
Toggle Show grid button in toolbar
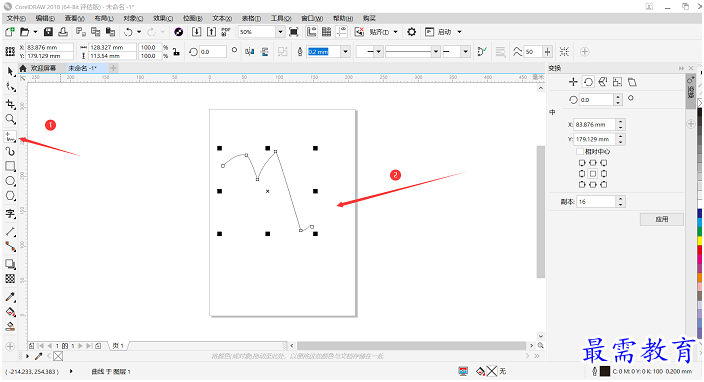(x=326, y=32)
